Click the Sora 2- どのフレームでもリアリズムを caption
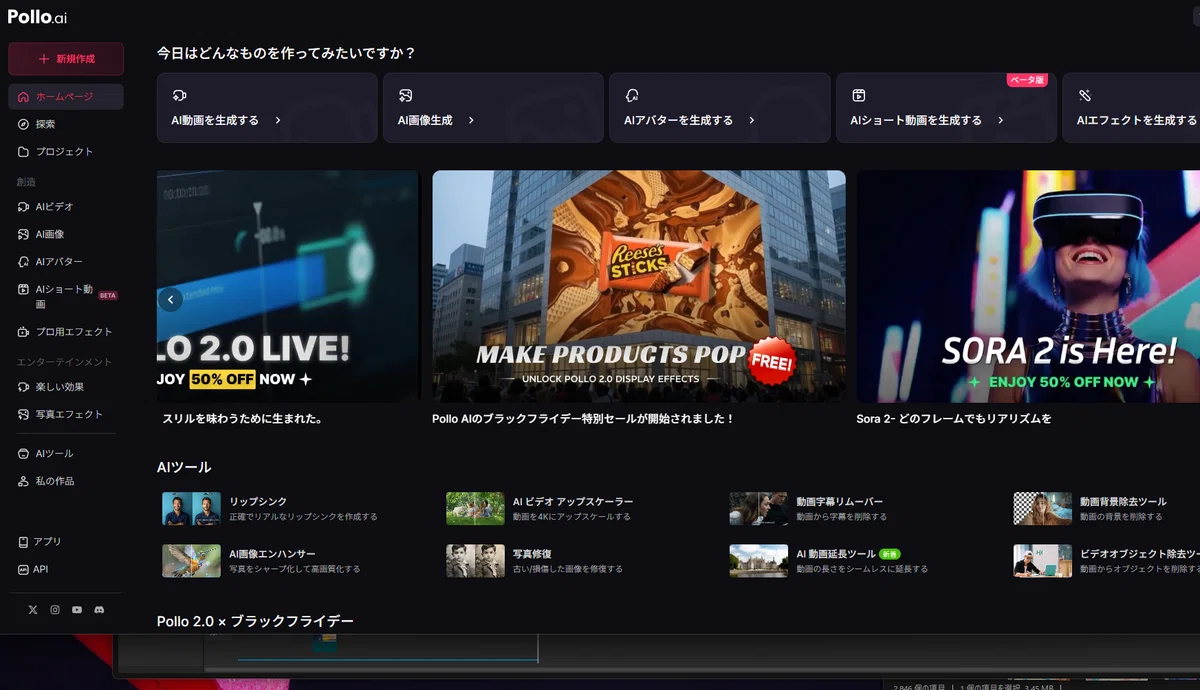This screenshot has width=1200, height=690. pyautogui.click(x=954, y=419)
